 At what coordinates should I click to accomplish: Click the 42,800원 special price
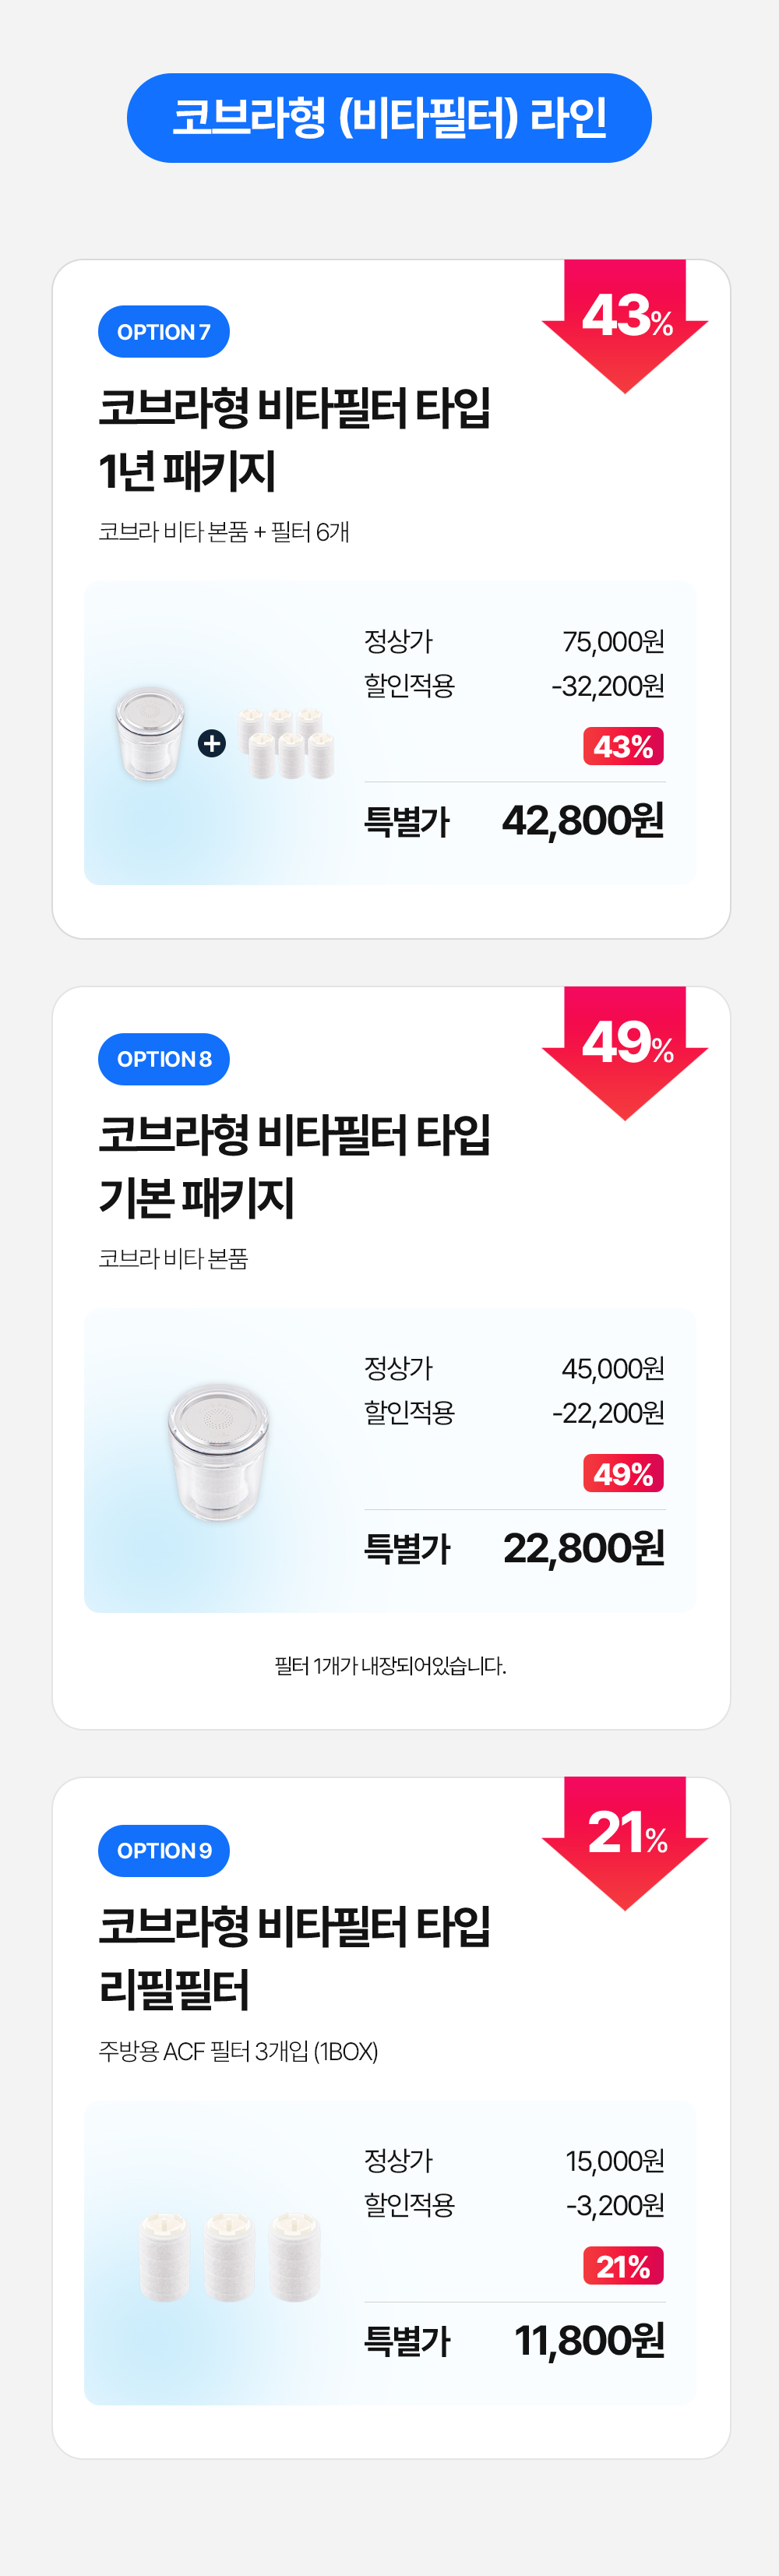point(583,820)
